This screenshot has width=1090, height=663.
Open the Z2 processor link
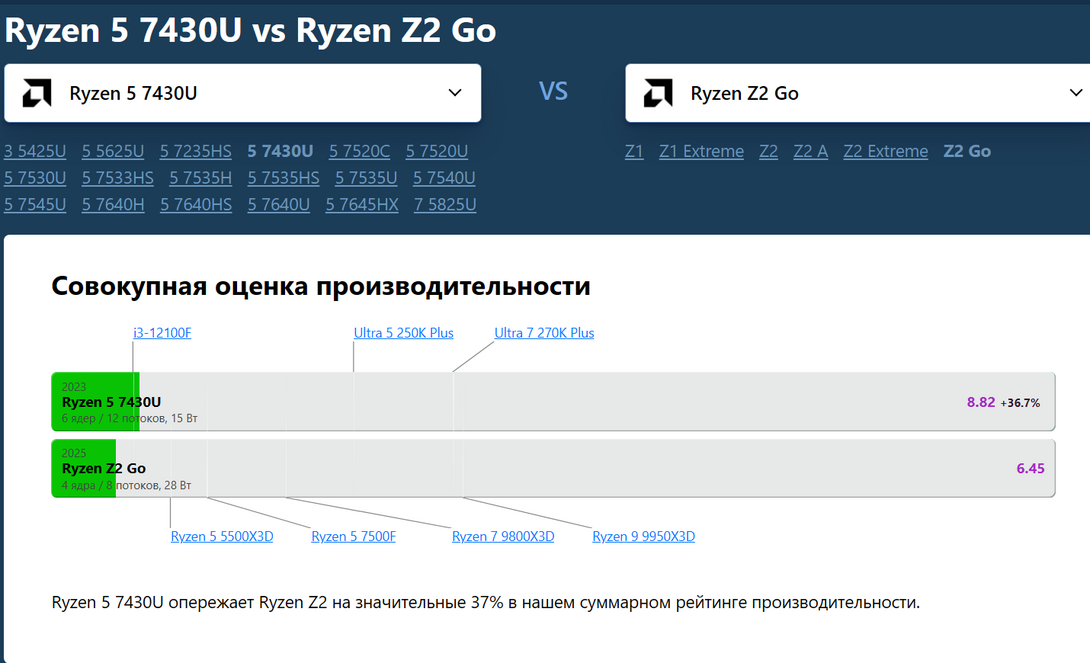768,152
